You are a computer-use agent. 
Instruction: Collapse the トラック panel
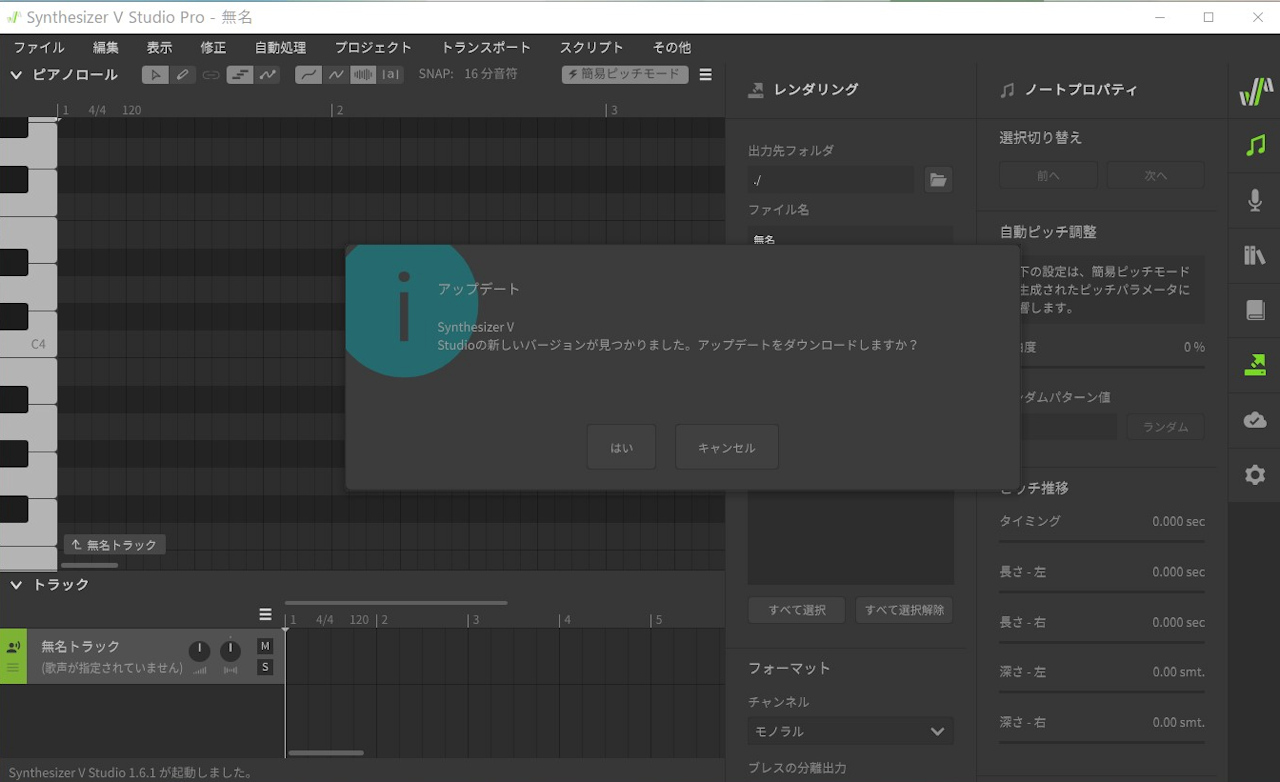click(x=16, y=585)
